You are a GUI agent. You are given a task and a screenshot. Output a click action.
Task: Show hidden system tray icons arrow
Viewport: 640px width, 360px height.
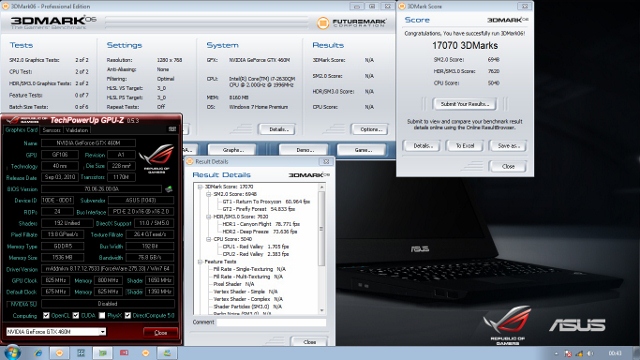(556, 353)
